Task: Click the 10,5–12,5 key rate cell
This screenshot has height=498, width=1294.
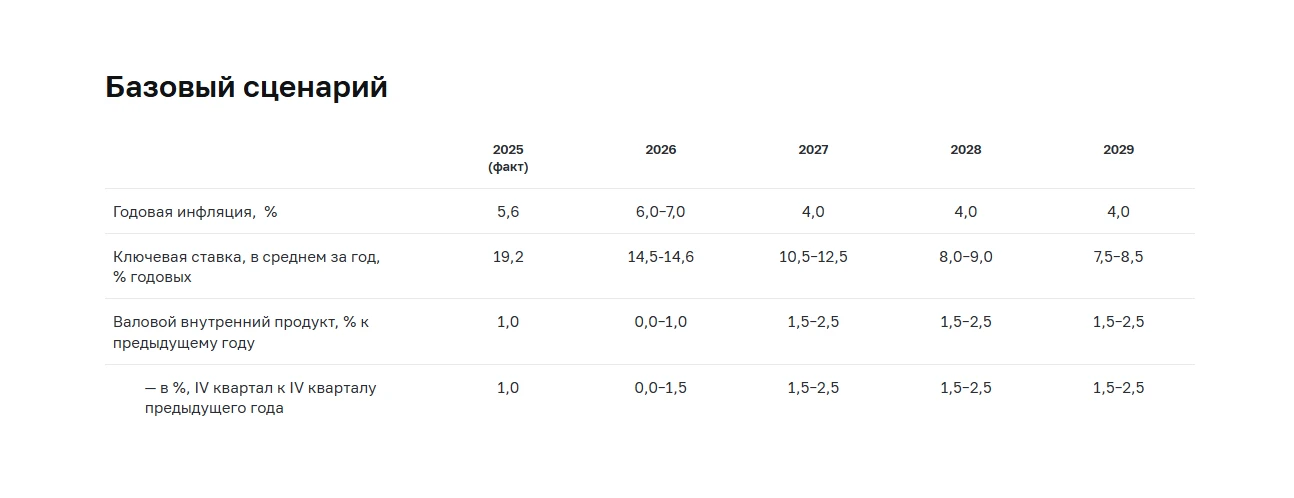Action: [813, 257]
